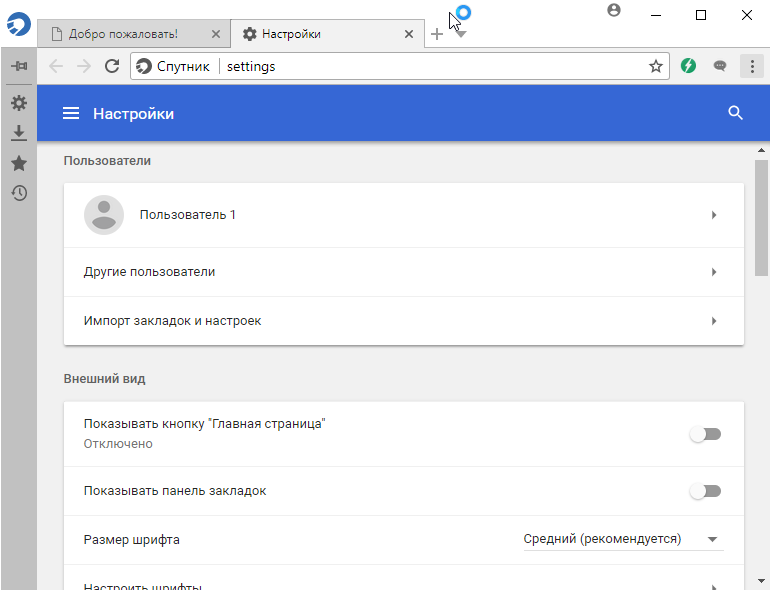
Task: Toggle Показывать панель закладок switch
Action: pos(706,491)
